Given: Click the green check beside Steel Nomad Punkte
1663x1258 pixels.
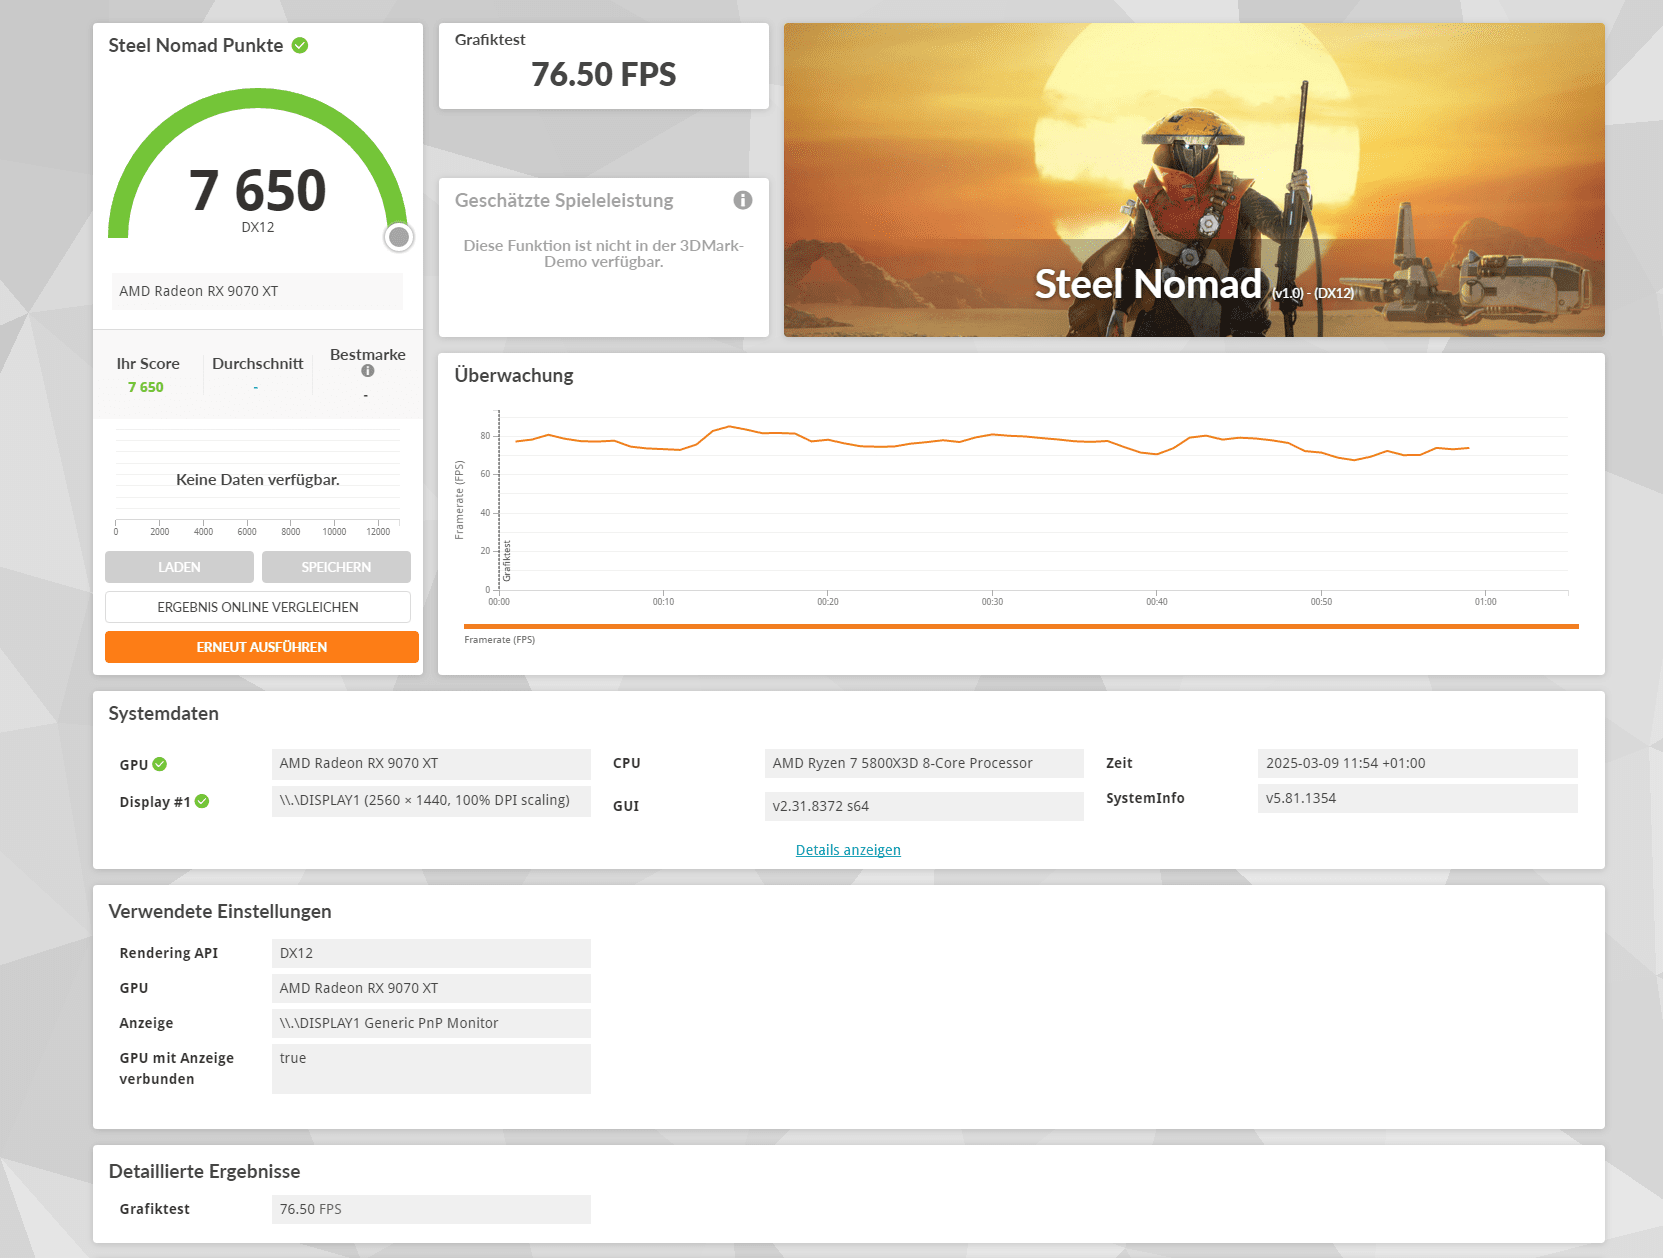Looking at the screenshot, I should pos(300,45).
